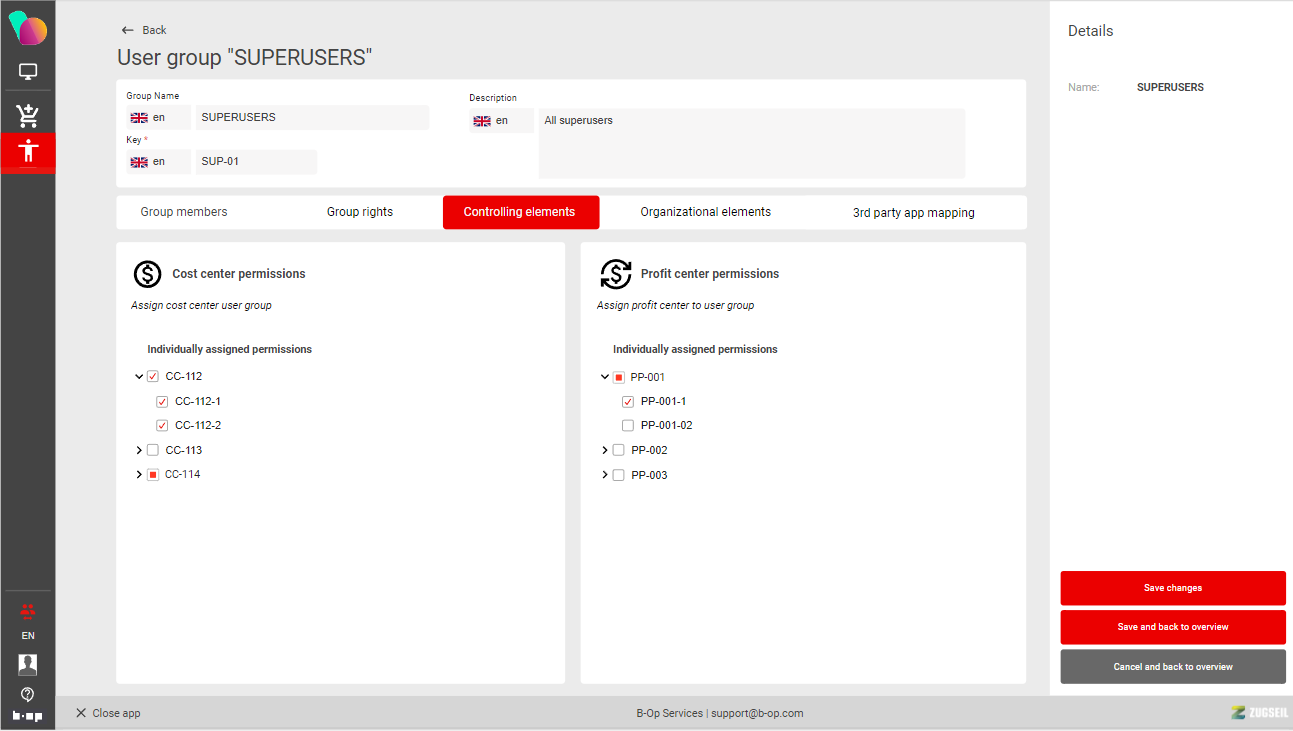
Task: Select the person user-management sidebar icon
Action: 28,152
